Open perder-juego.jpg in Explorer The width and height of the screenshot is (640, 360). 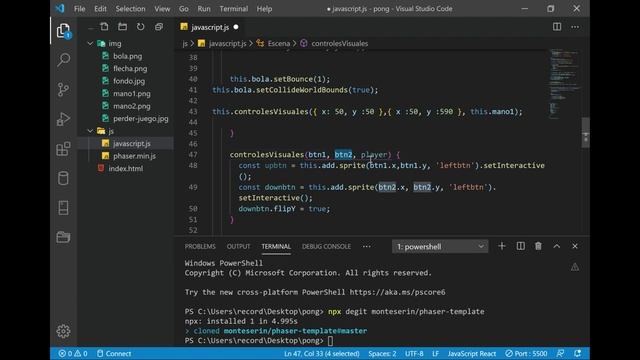click(140, 119)
